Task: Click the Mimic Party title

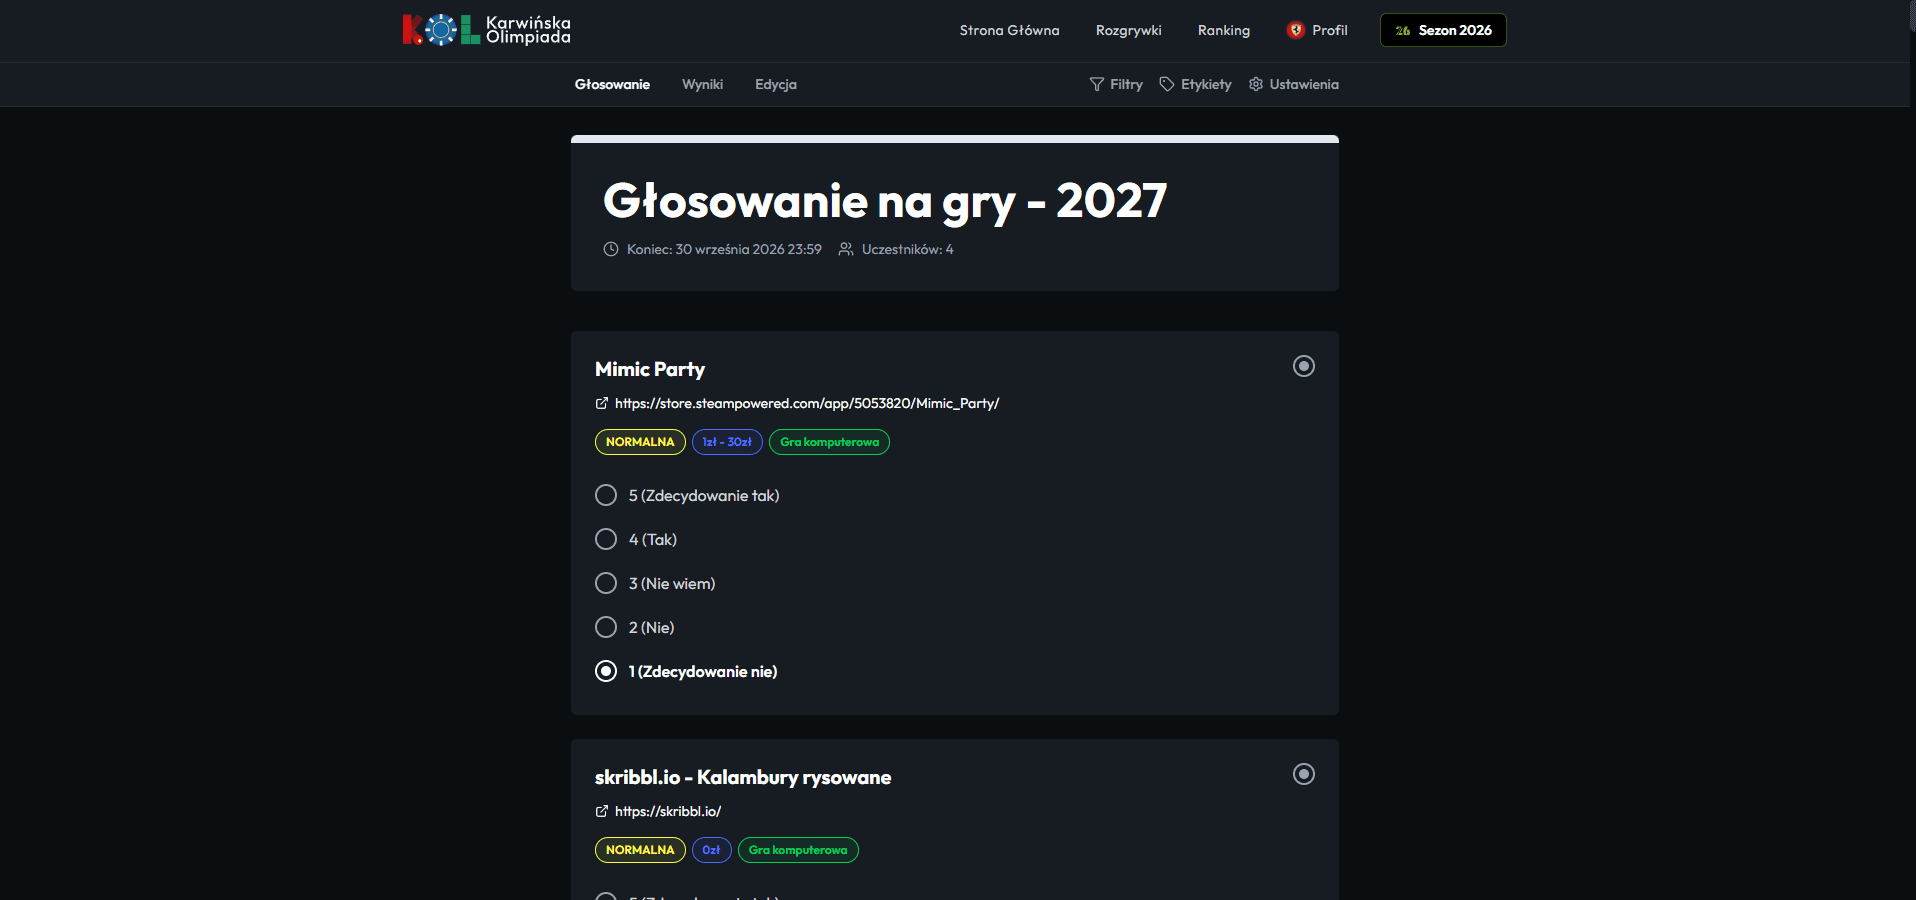Action: (650, 369)
